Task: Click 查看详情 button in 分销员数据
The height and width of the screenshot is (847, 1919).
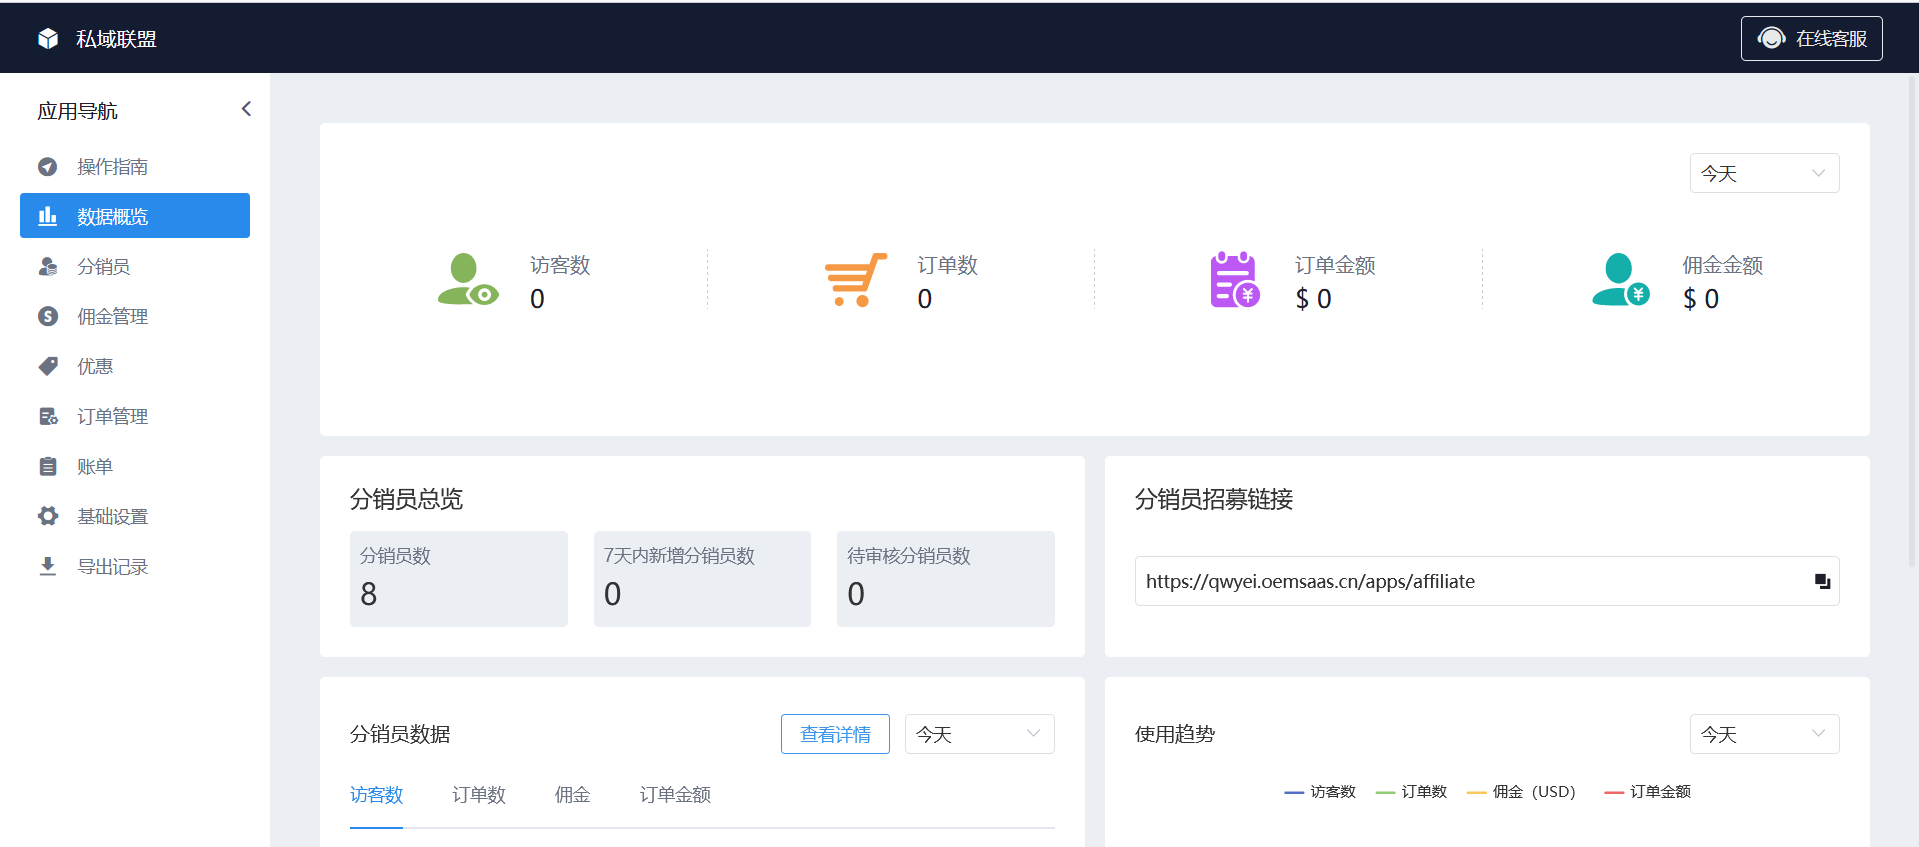Action: [x=835, y=734]
